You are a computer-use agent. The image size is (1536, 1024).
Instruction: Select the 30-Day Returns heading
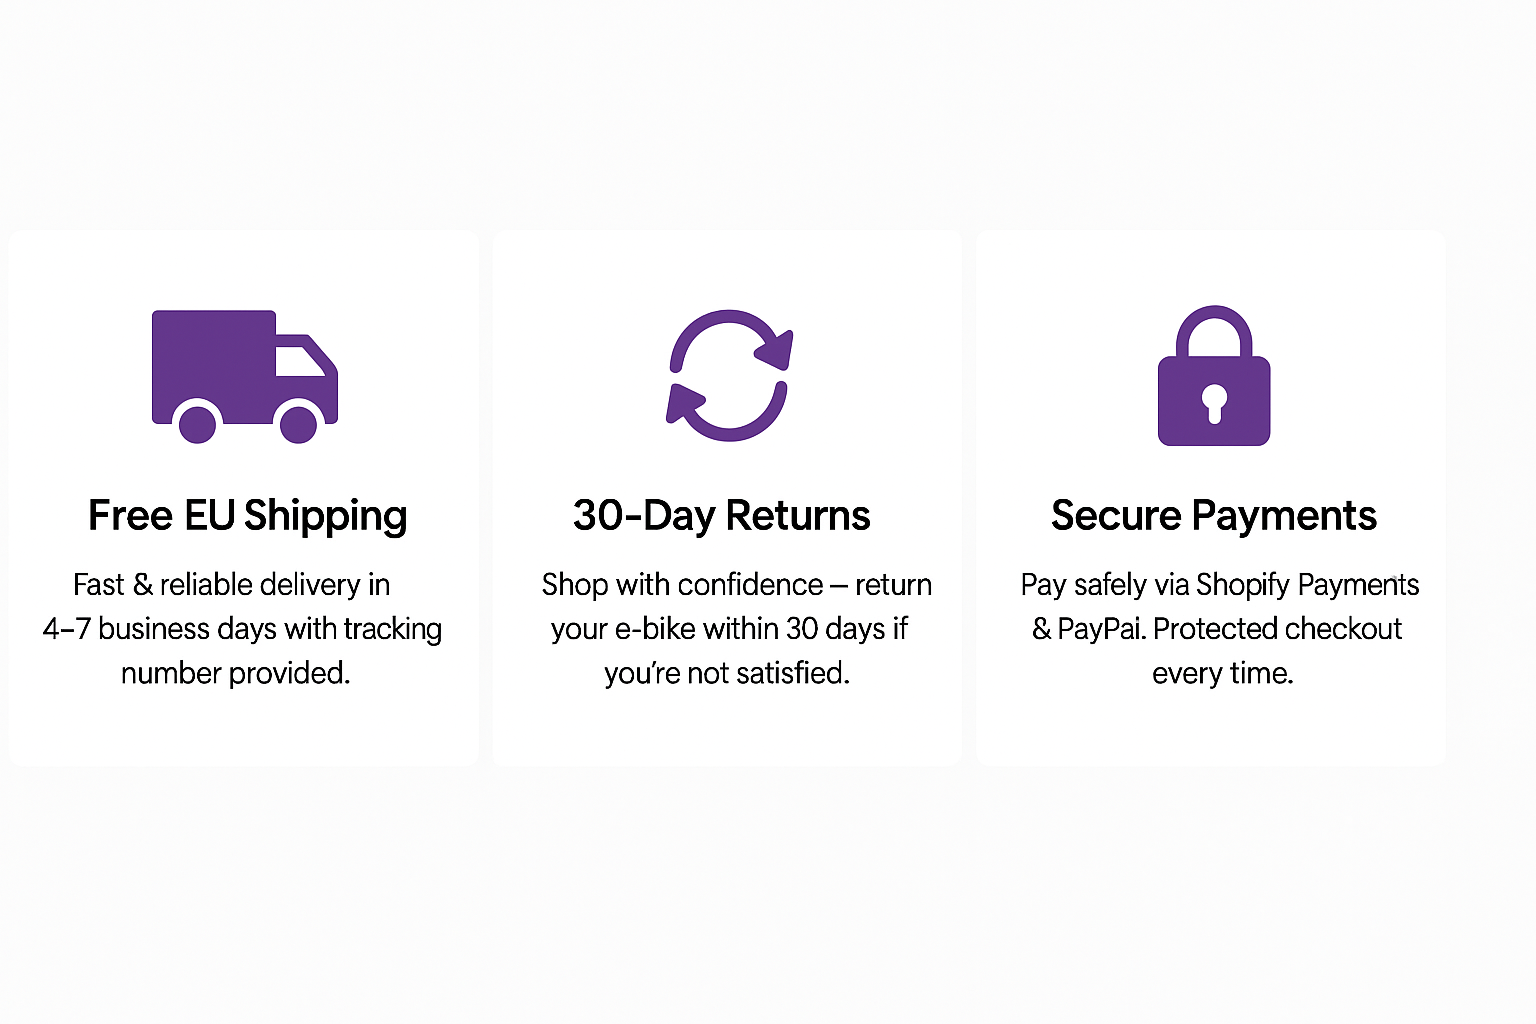[x=722, y=516]
